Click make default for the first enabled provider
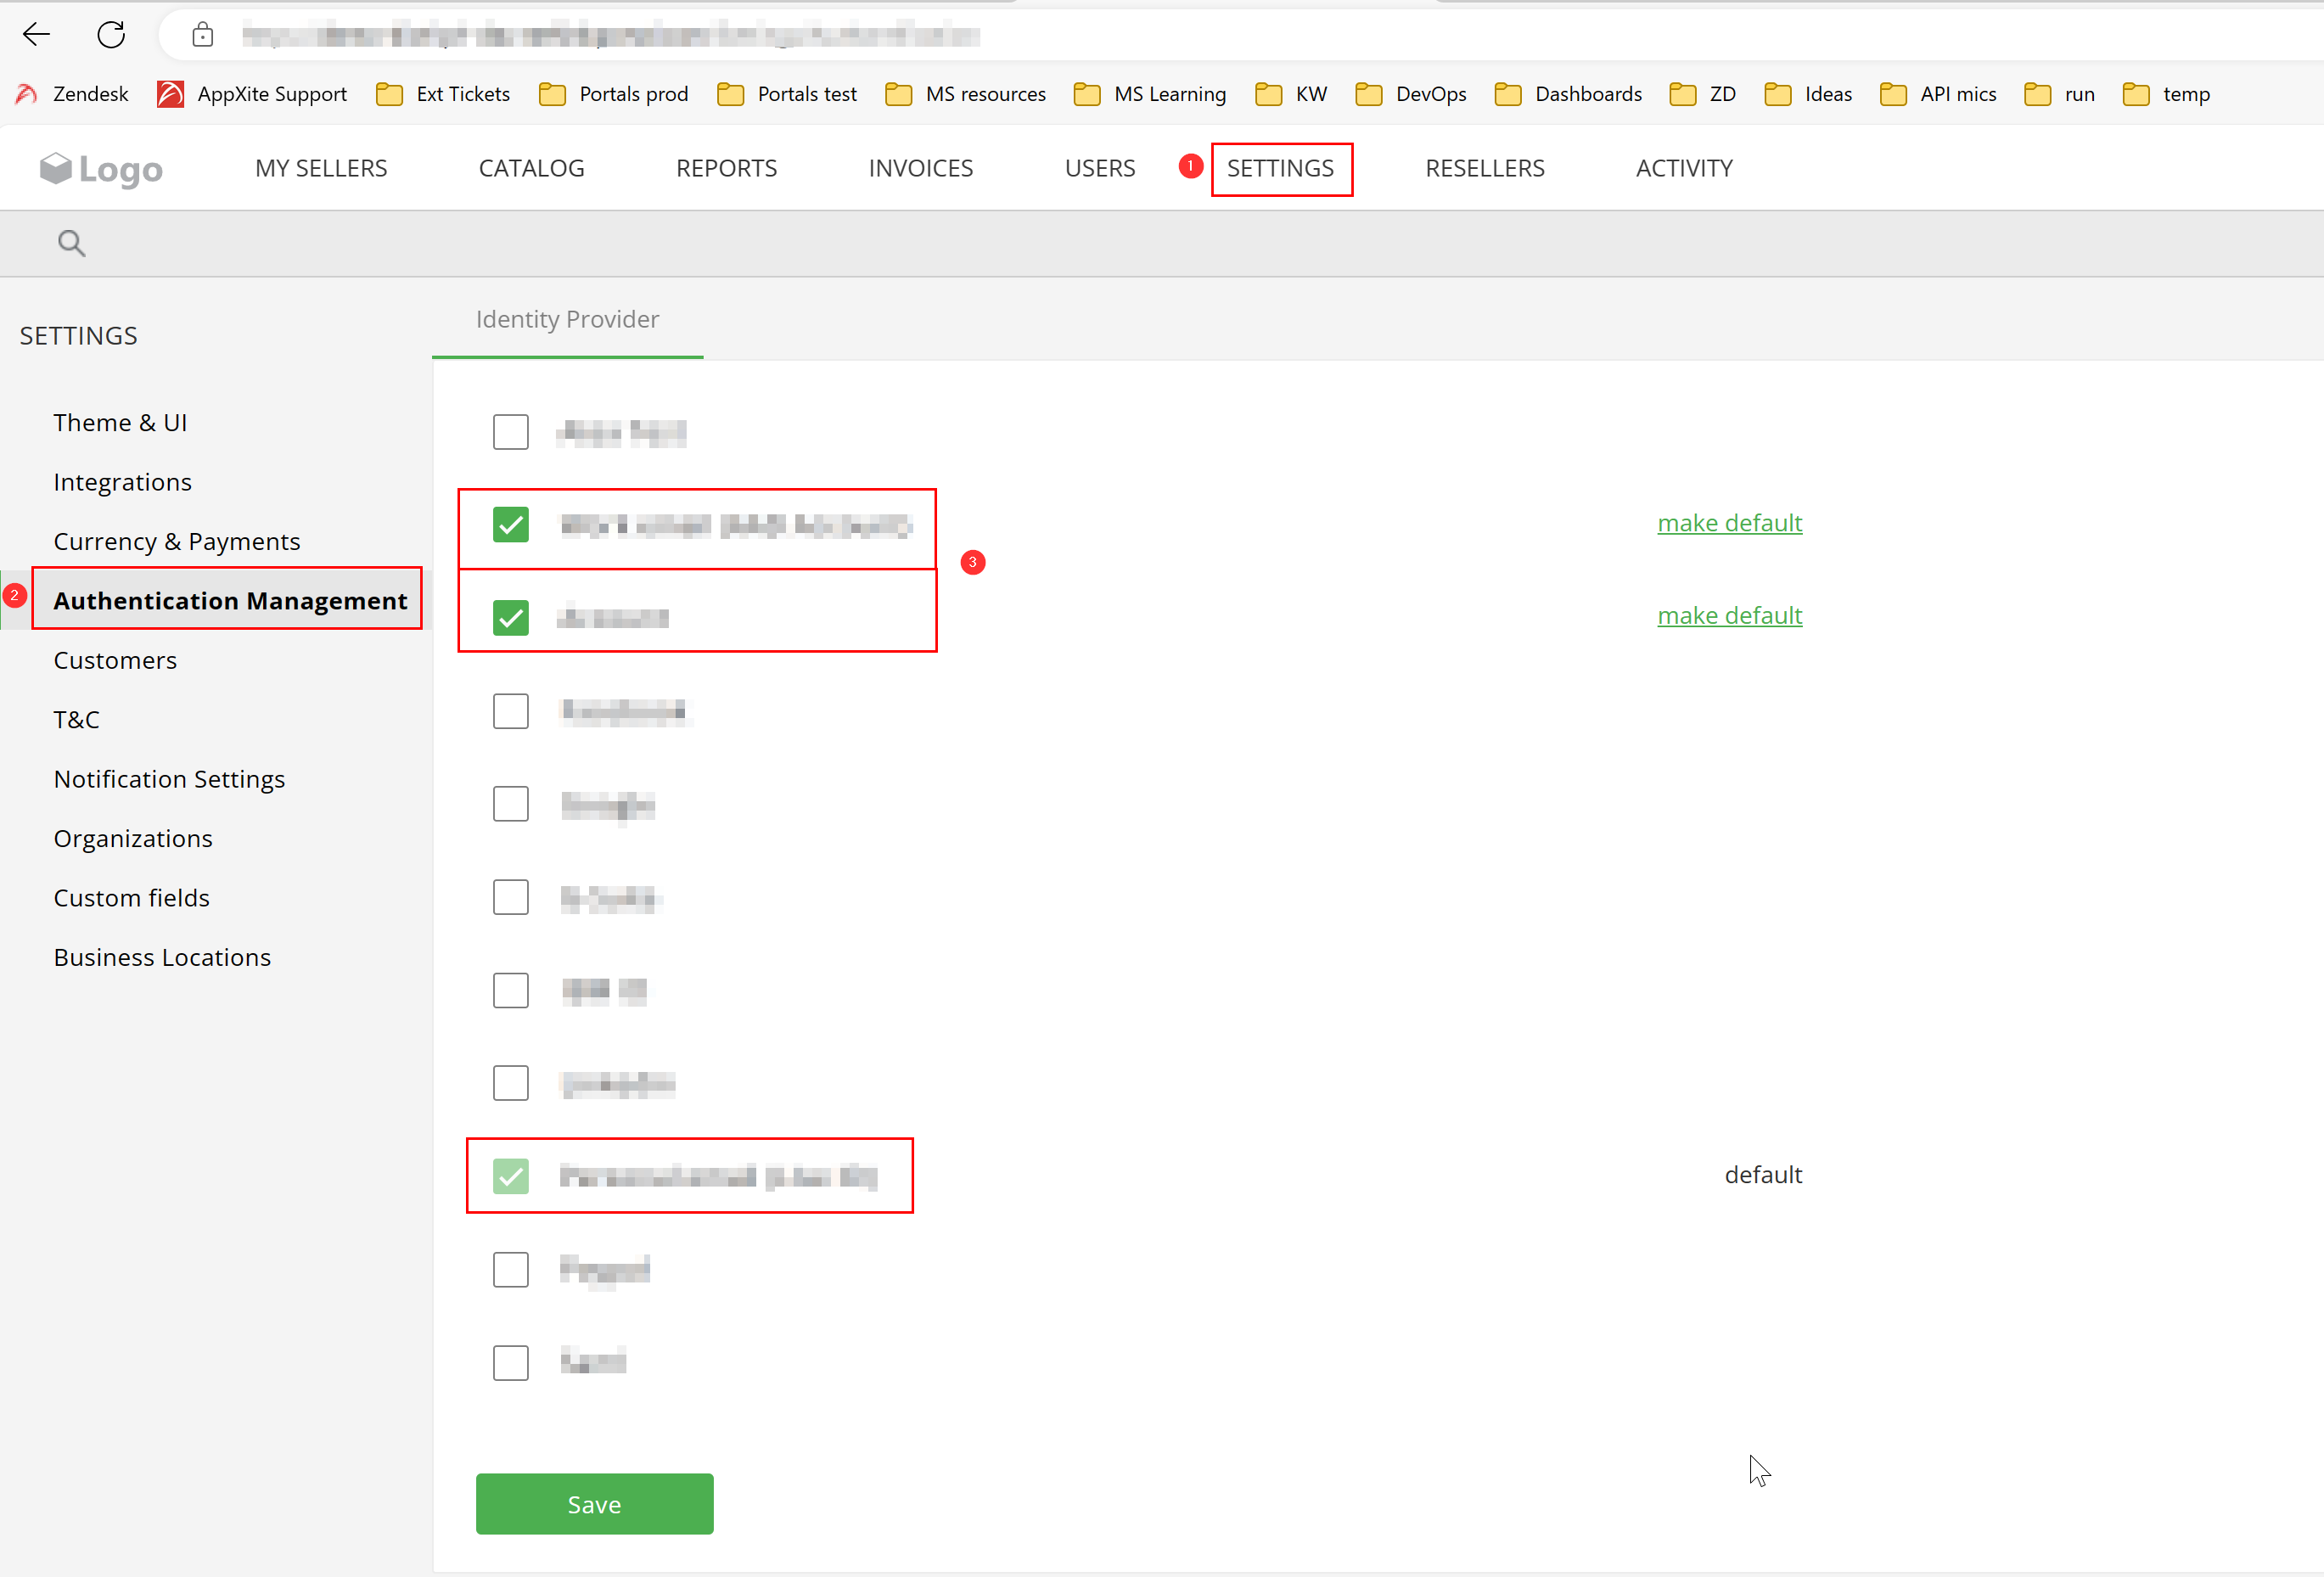 coord(1729,522)
